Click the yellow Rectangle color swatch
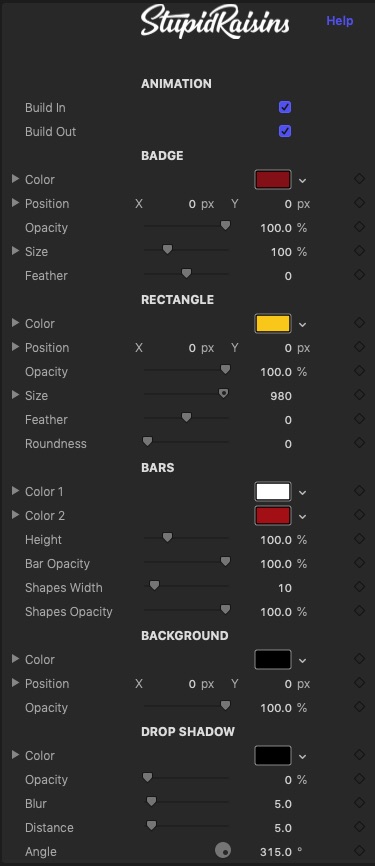The width and height of the screenshot is (375, 866). tap(273, 323)
